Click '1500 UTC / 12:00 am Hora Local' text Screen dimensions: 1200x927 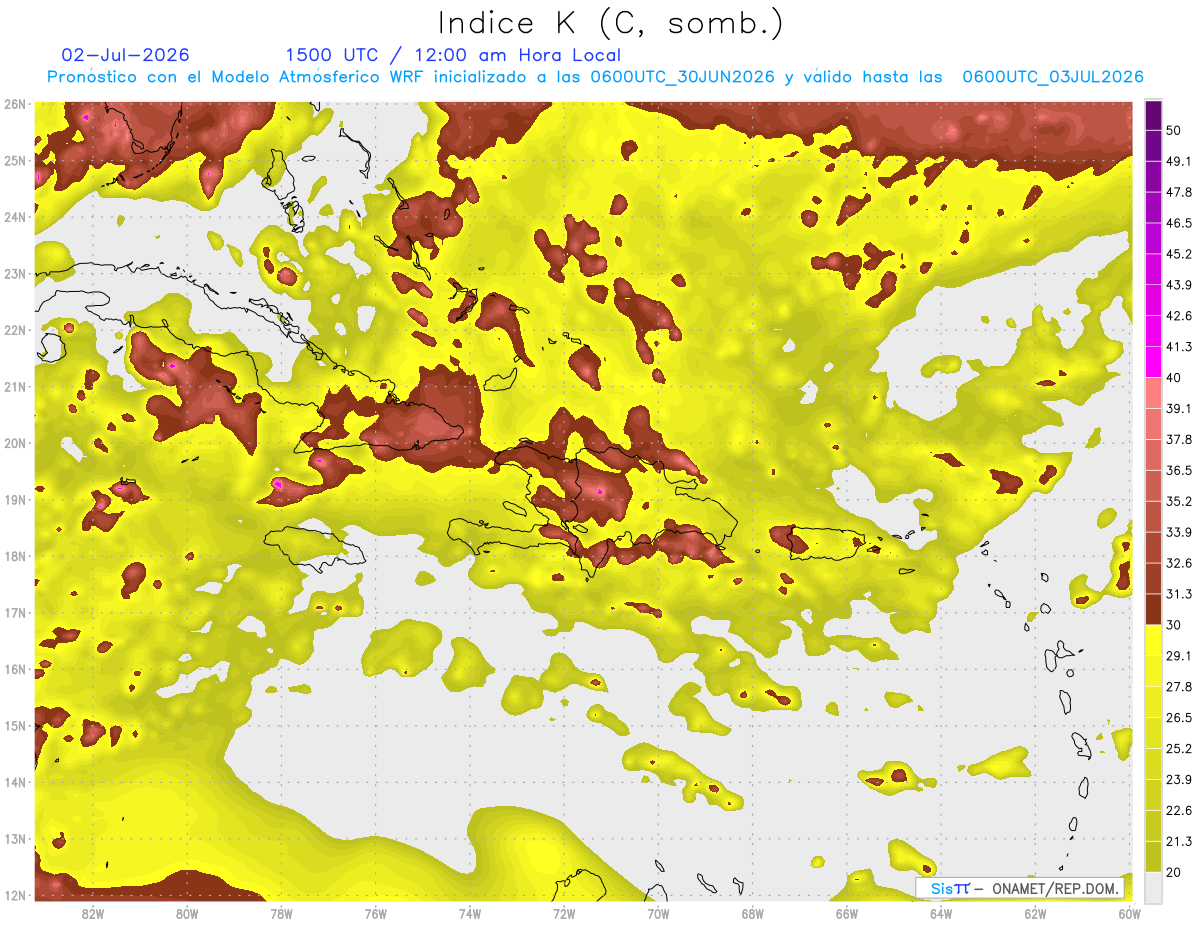(453, 55)
